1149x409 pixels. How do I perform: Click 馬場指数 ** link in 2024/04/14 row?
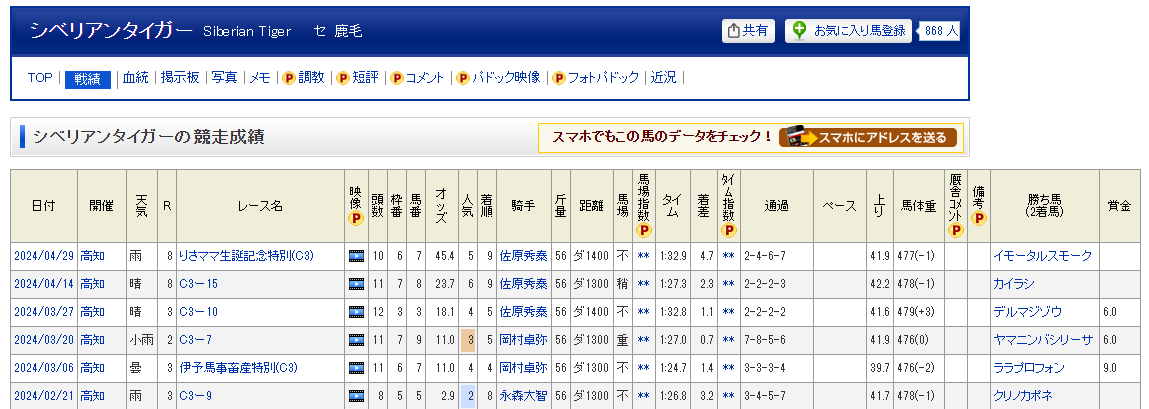tap(643, 284)
